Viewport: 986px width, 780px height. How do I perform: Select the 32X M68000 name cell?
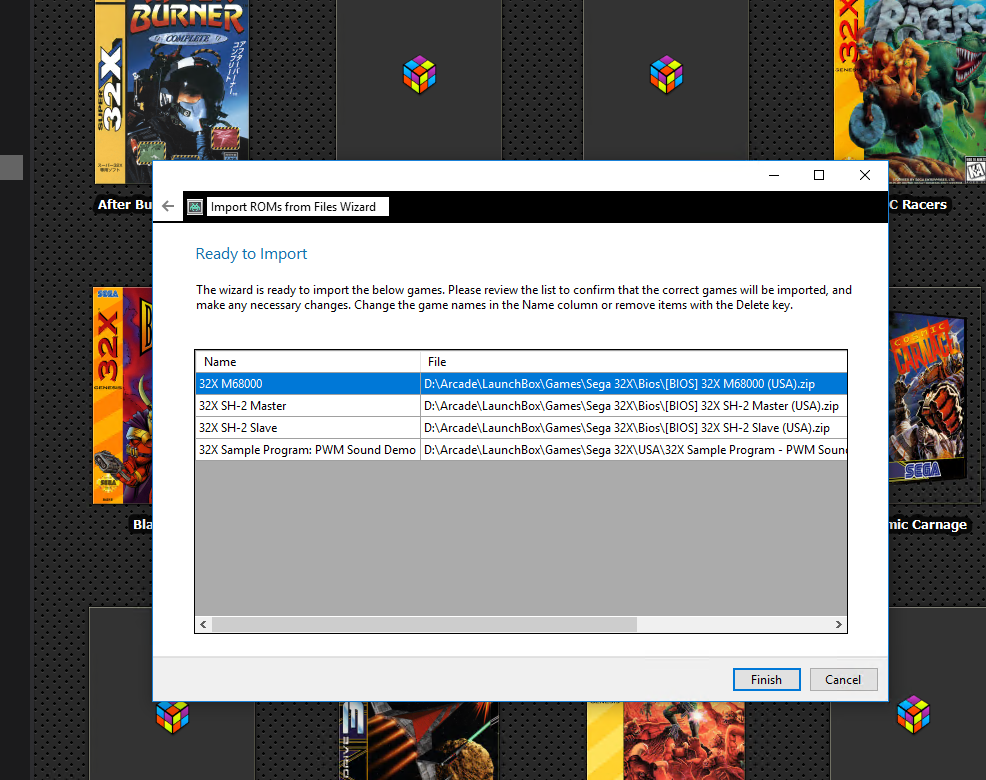(x=307, y=384)
